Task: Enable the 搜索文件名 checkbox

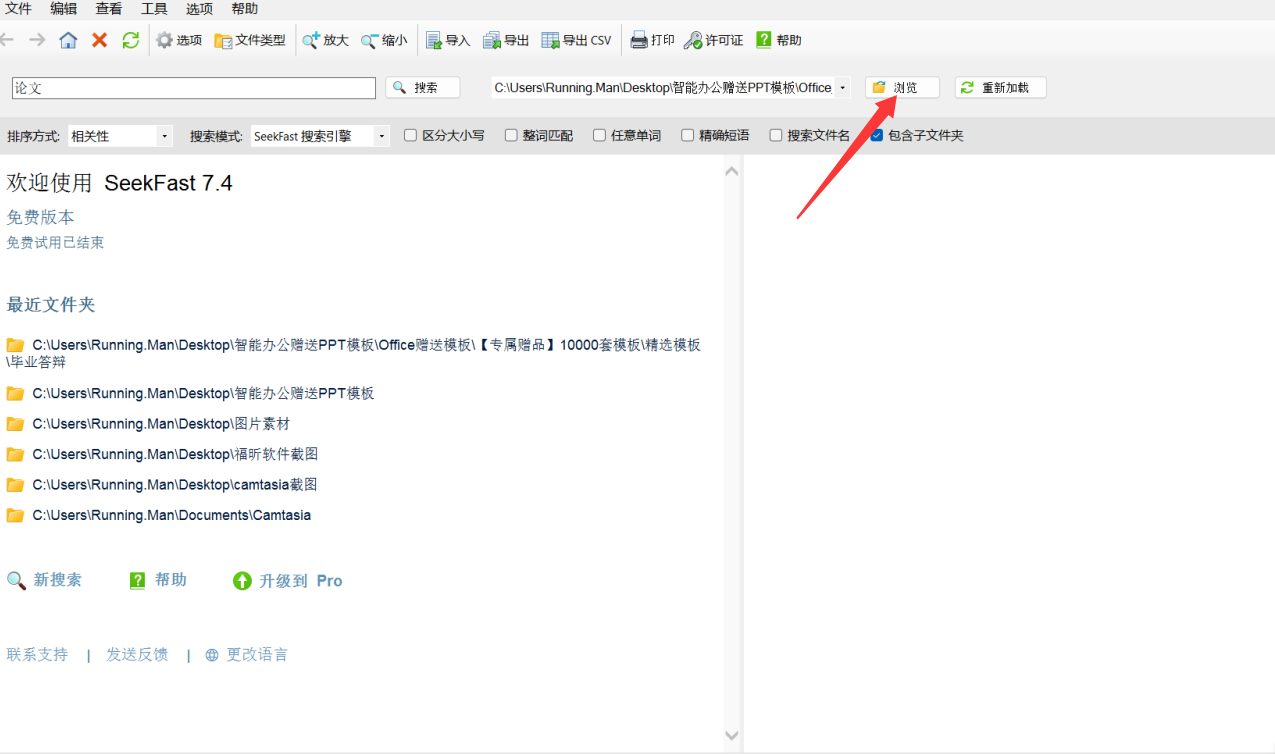Action: coord(775,135)
